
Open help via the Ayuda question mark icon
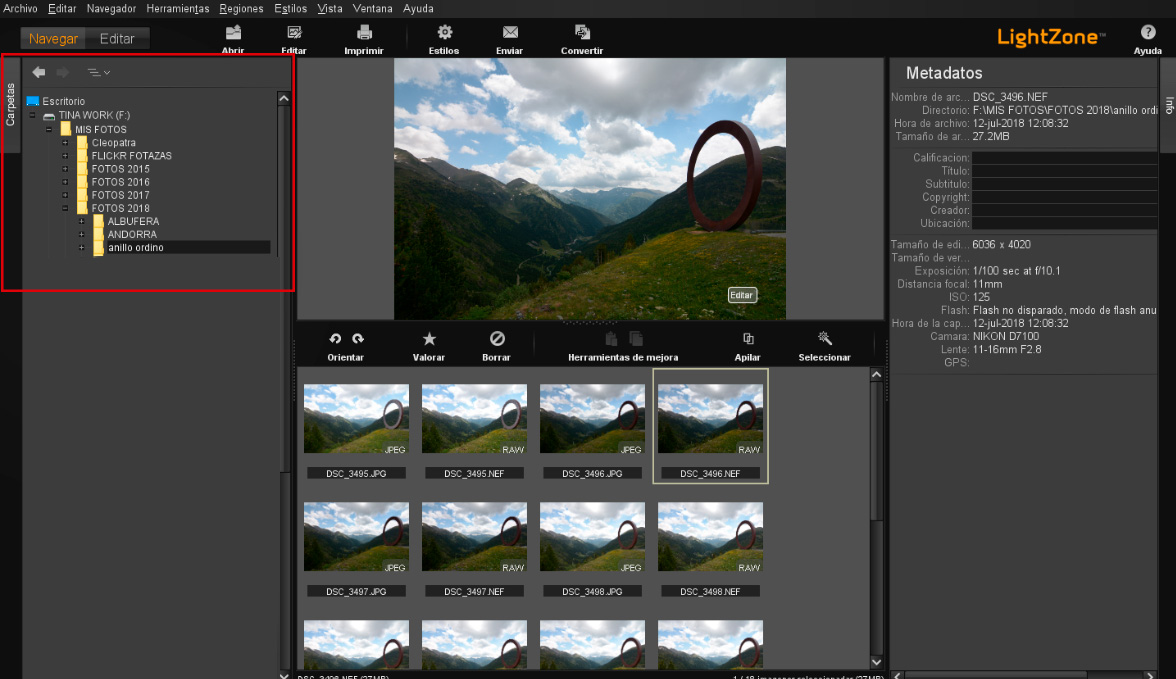pyautogui.click(x=1148, y=33)
